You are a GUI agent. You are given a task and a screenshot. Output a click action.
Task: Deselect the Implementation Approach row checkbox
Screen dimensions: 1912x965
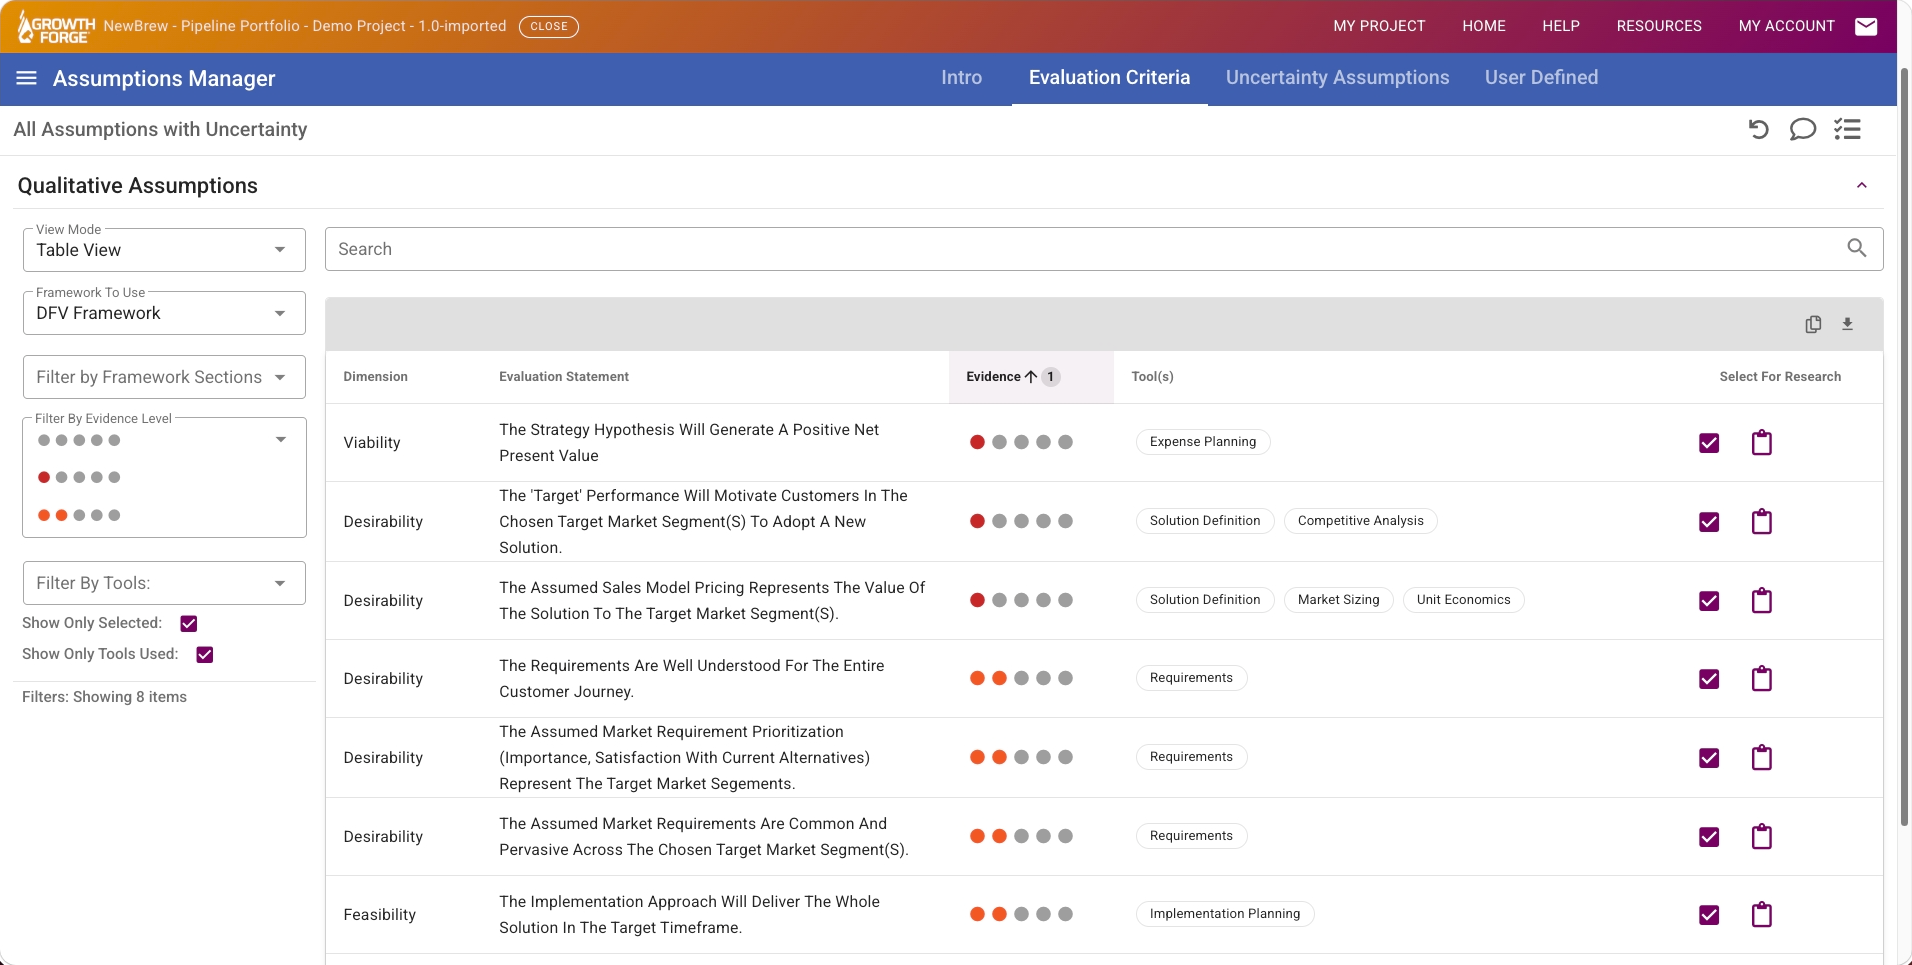[x=1709, y=915]
